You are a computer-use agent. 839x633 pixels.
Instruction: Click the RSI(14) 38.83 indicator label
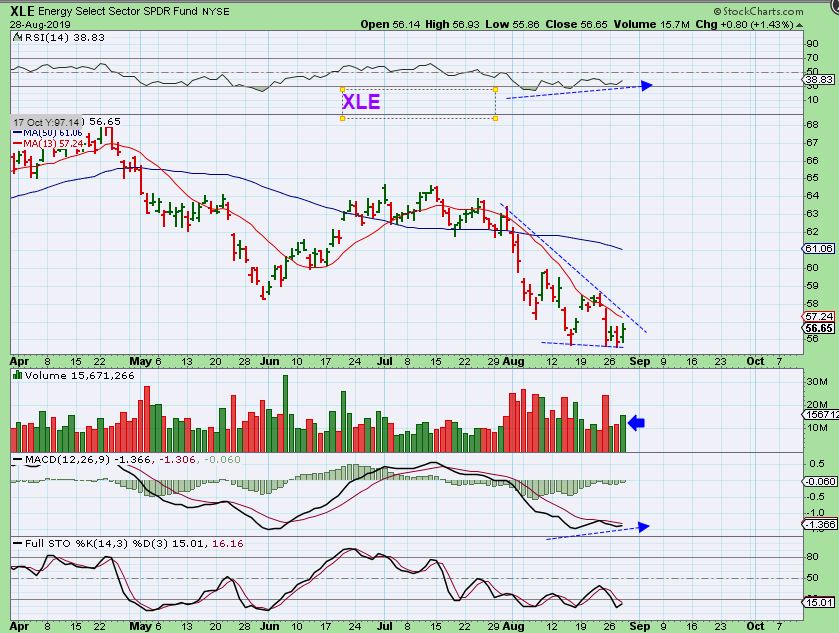[x=64, y=37]
